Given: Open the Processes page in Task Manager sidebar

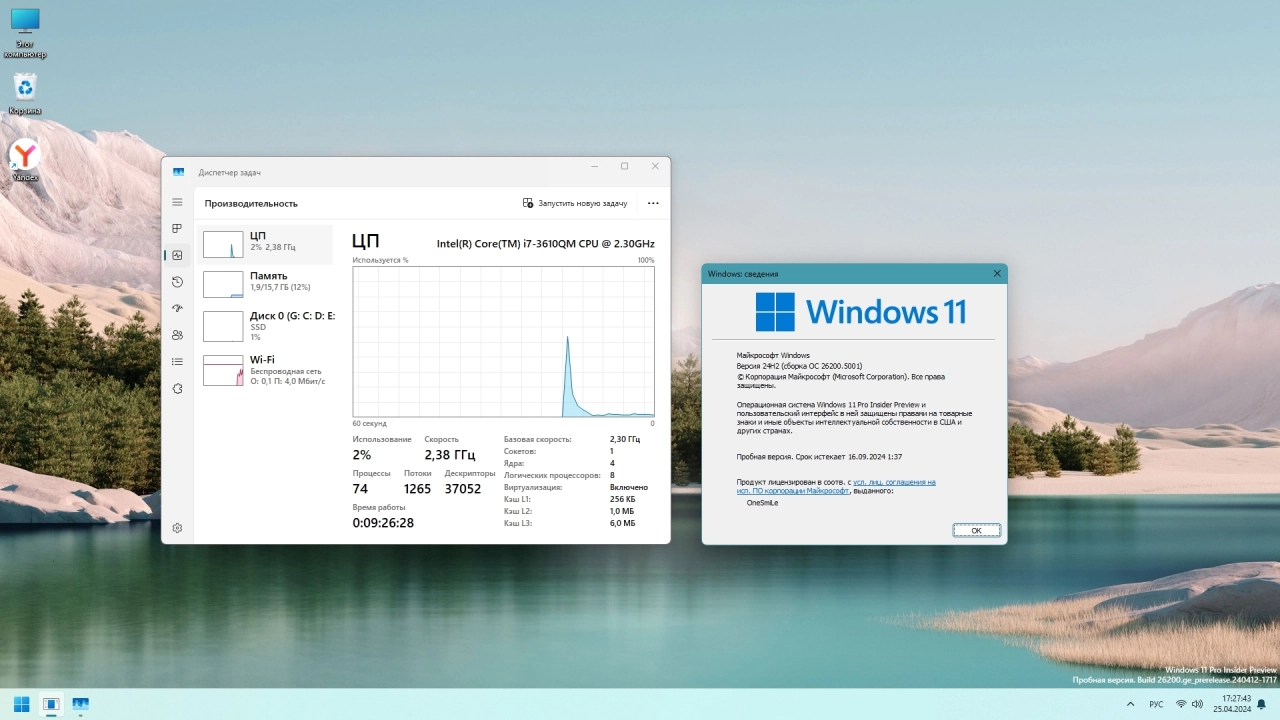Looking at the screenshot, I should pos(177,229).
